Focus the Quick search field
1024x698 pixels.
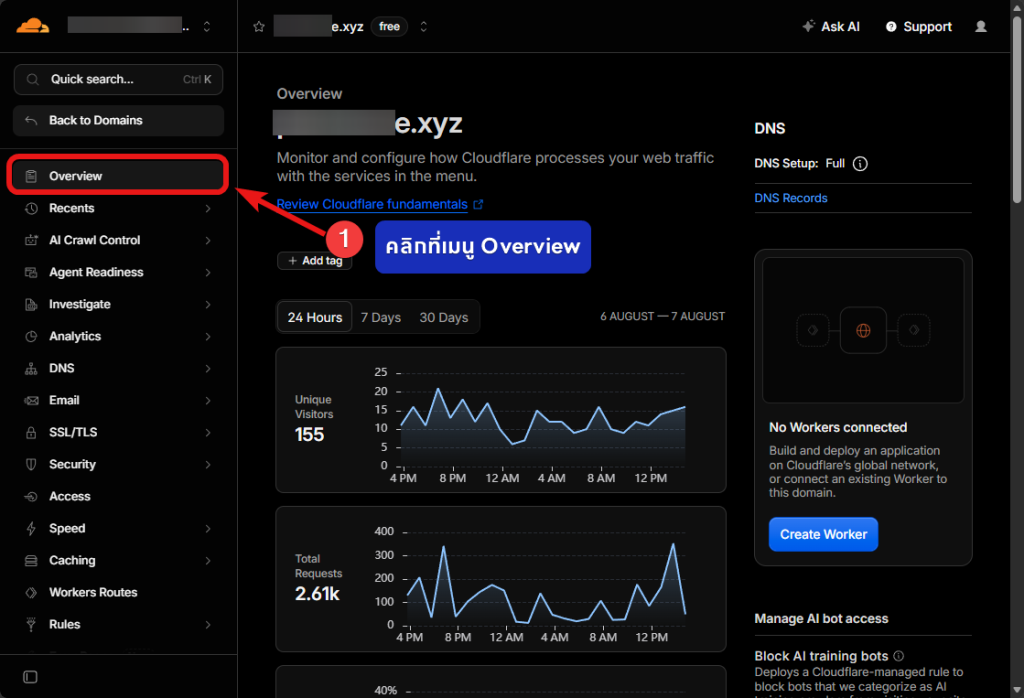pyautogui.click(x=118, y=80)
